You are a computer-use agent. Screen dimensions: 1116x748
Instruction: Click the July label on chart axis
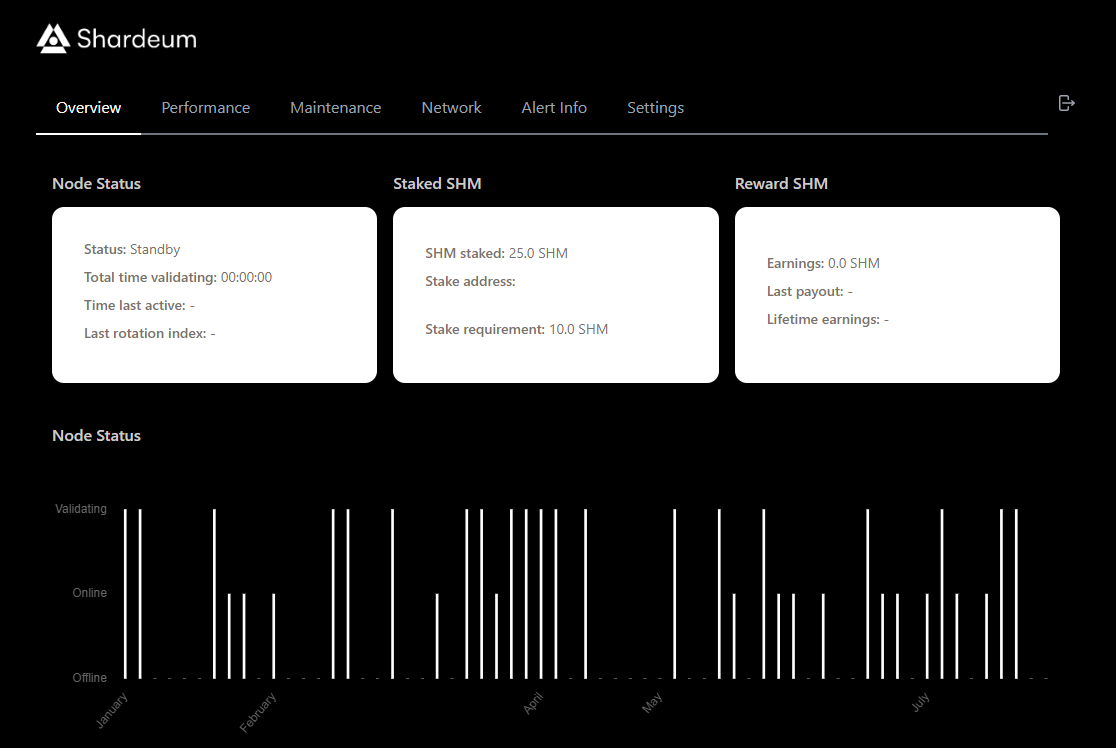pyautogui.click(x=920, y=702)
